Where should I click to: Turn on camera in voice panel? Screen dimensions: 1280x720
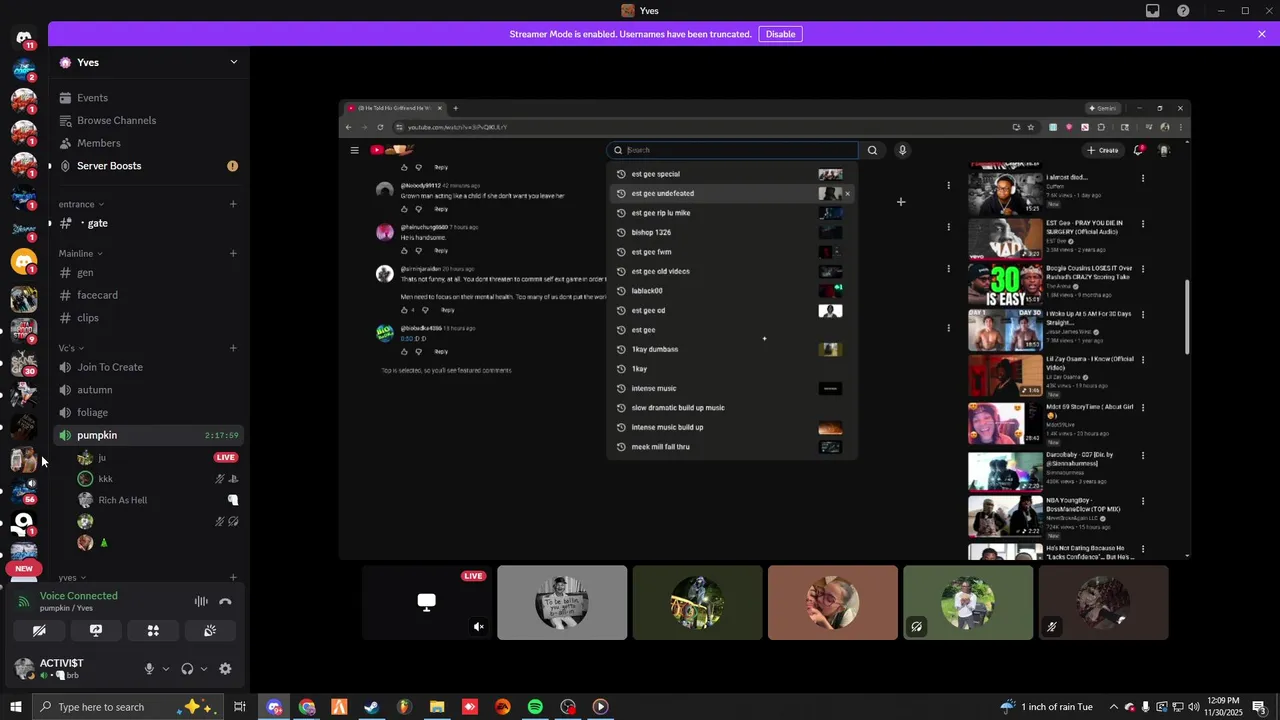pos(39,631)
